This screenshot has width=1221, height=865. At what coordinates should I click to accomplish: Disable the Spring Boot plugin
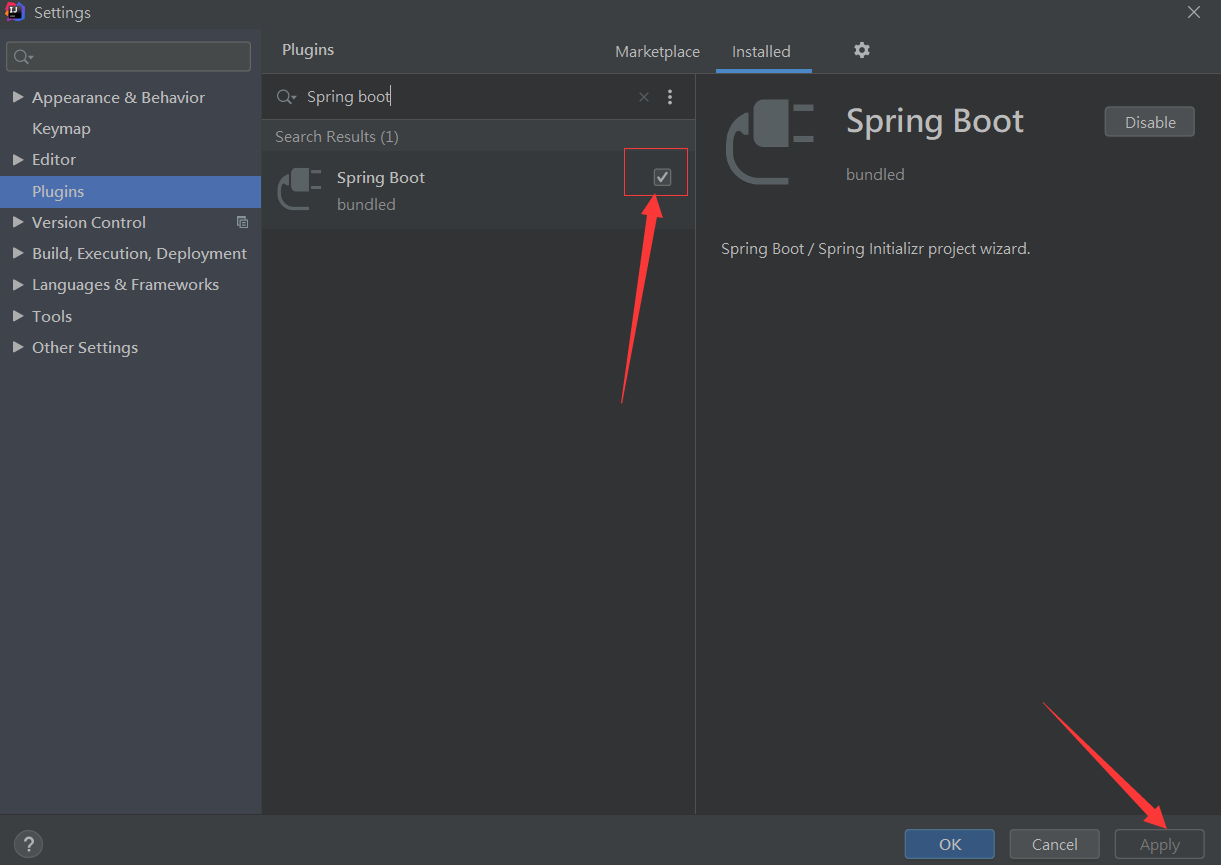pyautogui.click(x=1149, y=121)
